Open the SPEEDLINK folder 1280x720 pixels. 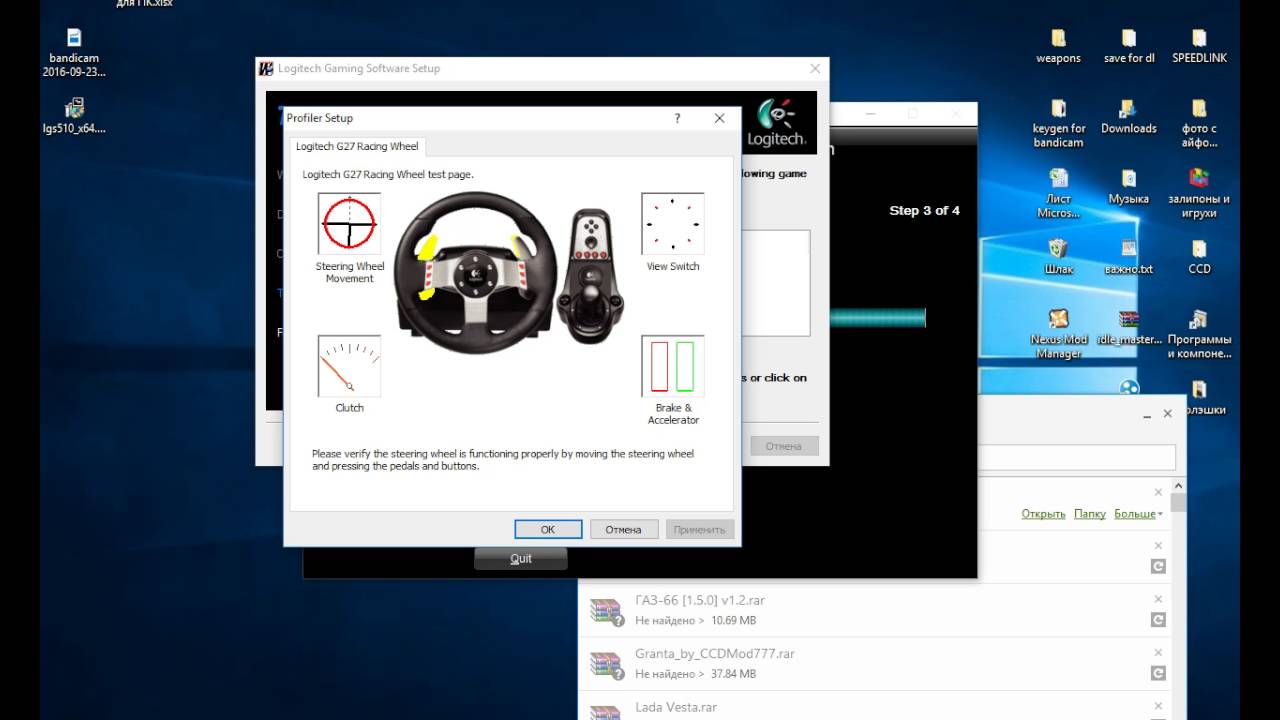pos(1199,46)
